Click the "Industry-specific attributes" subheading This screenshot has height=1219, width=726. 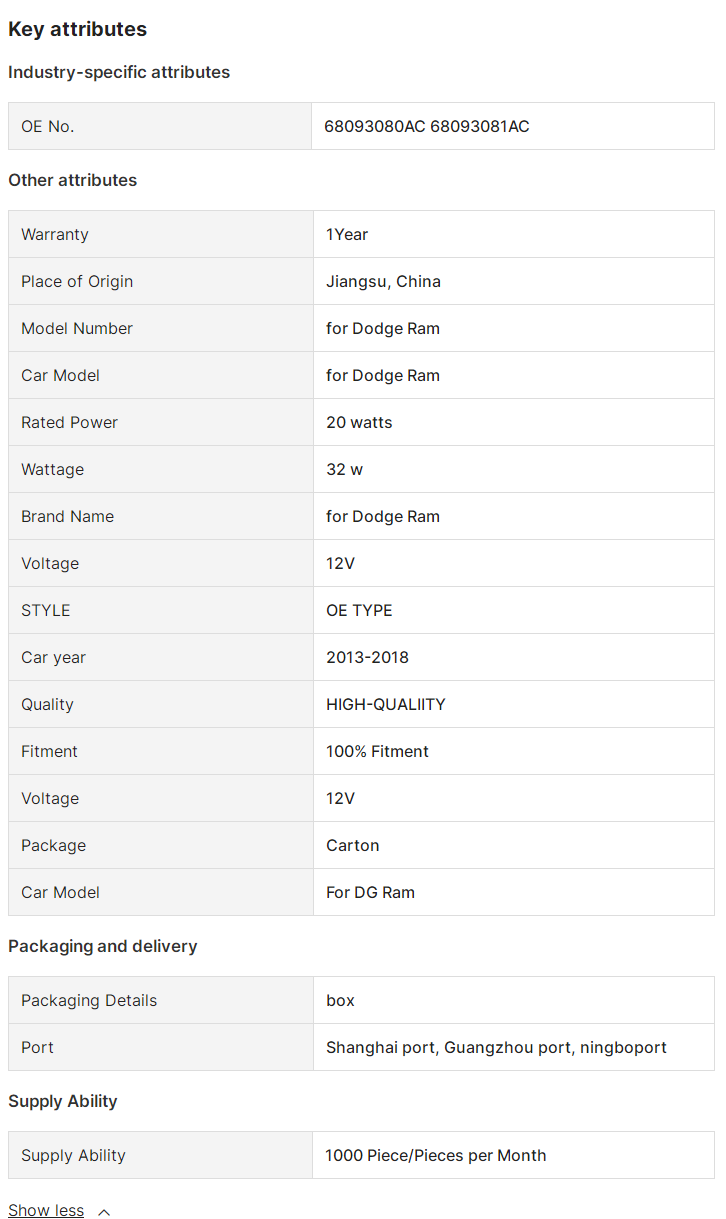119,72
